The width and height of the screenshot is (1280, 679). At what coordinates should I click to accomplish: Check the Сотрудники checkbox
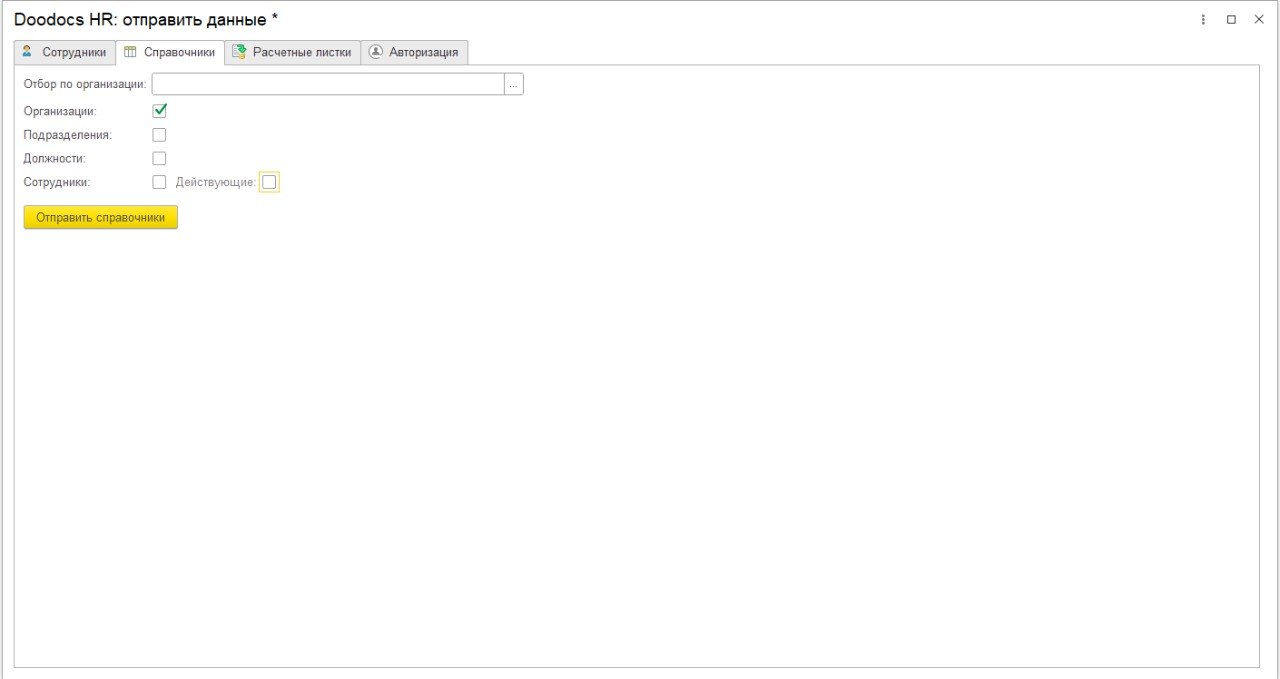tap(159, 182)
